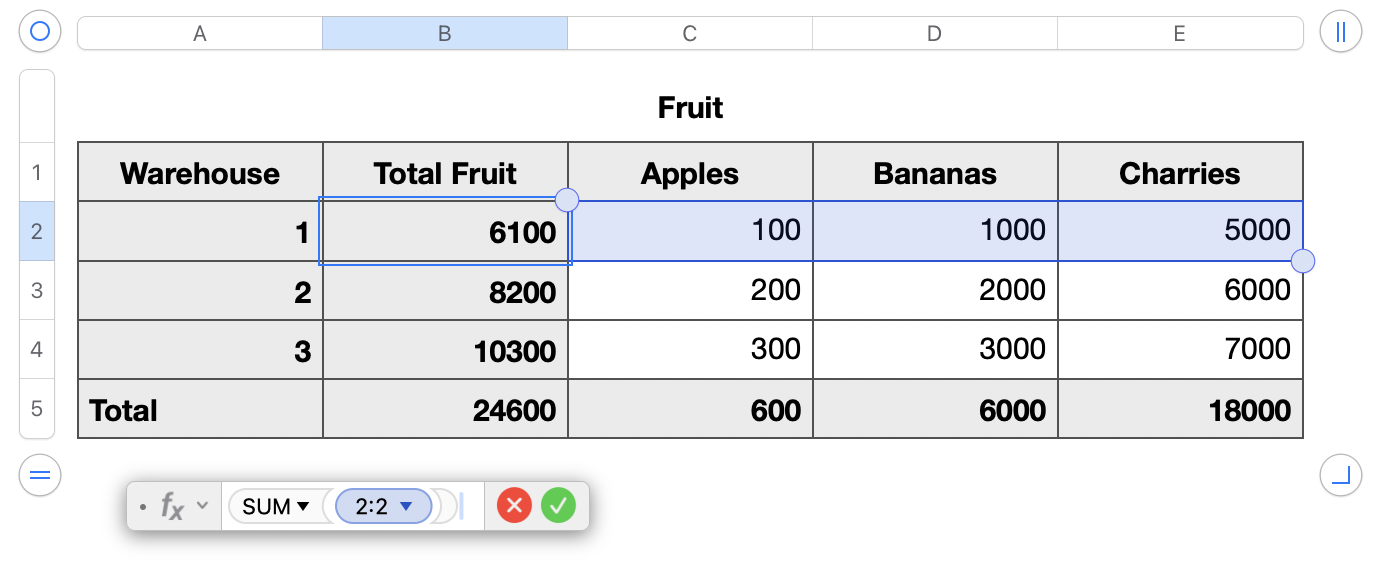Click the green checkmark to accept formula

[x=558, y=506]
